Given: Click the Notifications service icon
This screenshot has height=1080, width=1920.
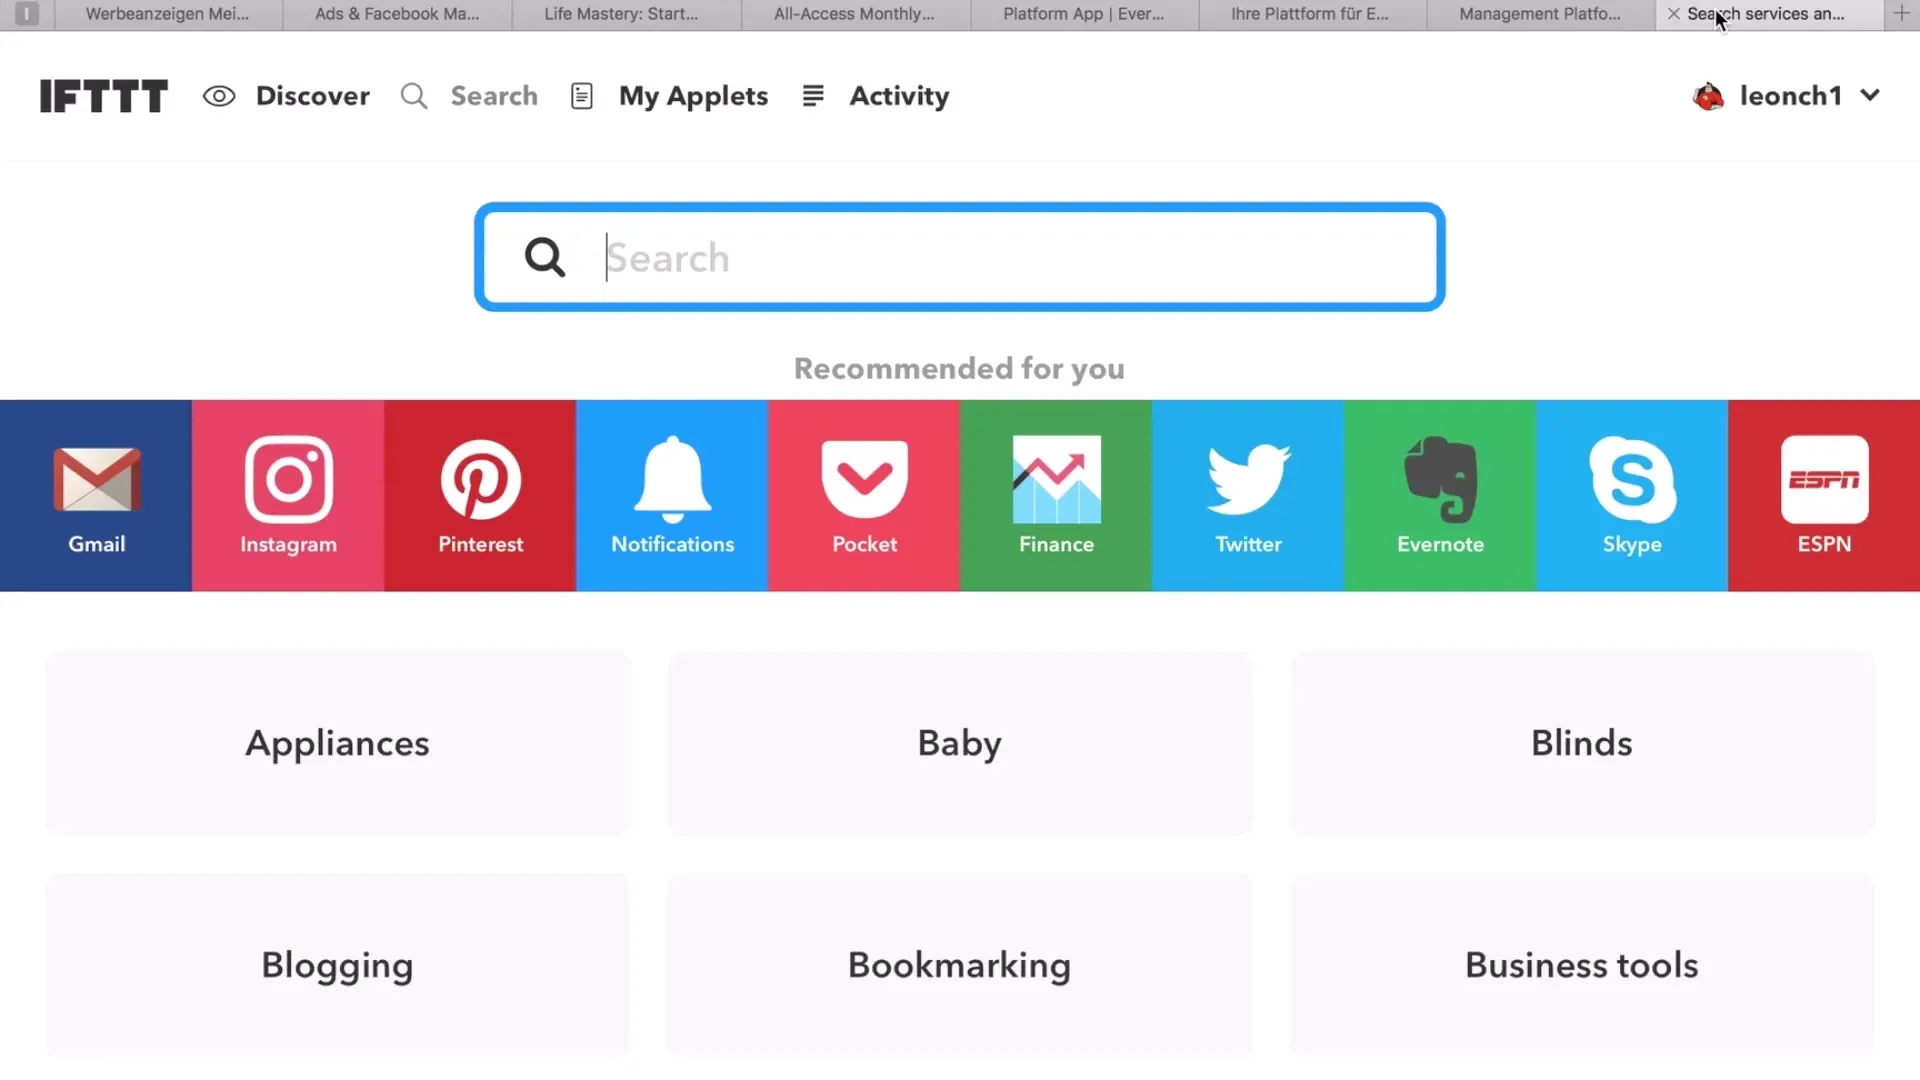Looking at the screenshot, I should click(673, 495).
